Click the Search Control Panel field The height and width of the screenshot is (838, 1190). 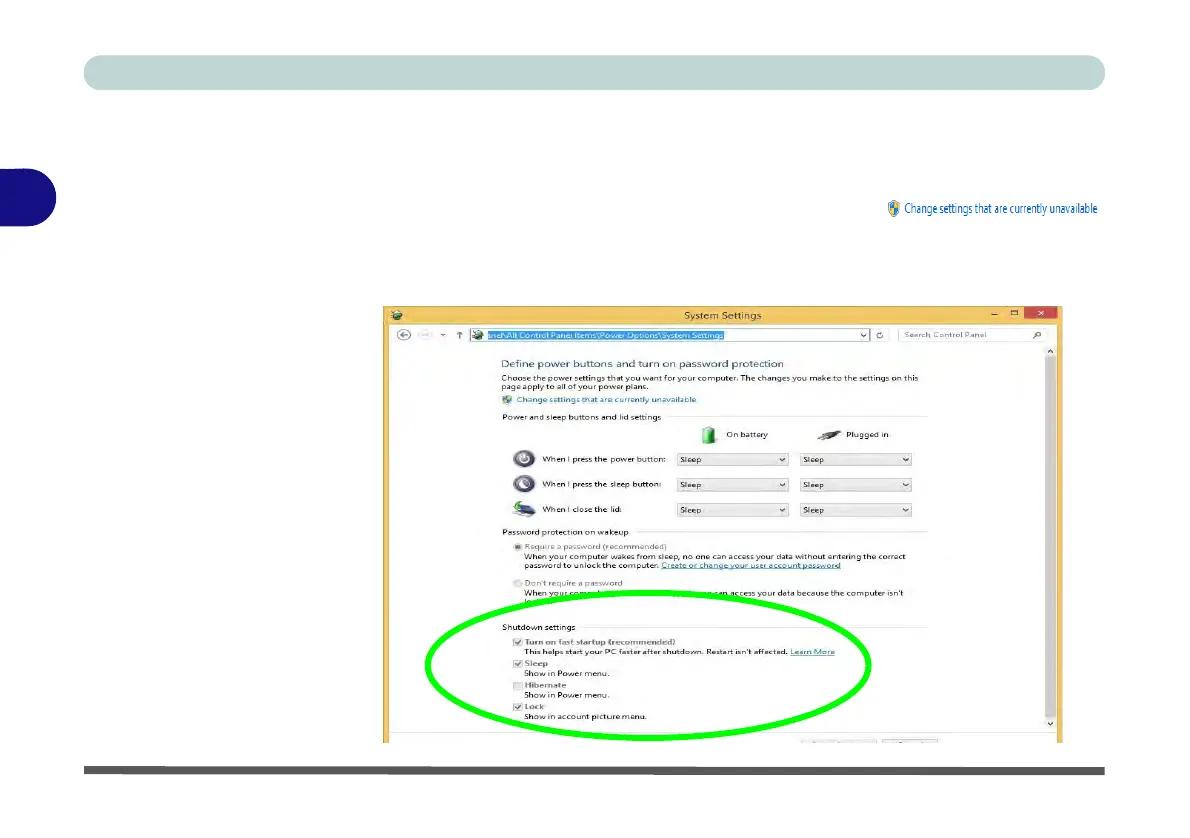click(x=971, y=335)
